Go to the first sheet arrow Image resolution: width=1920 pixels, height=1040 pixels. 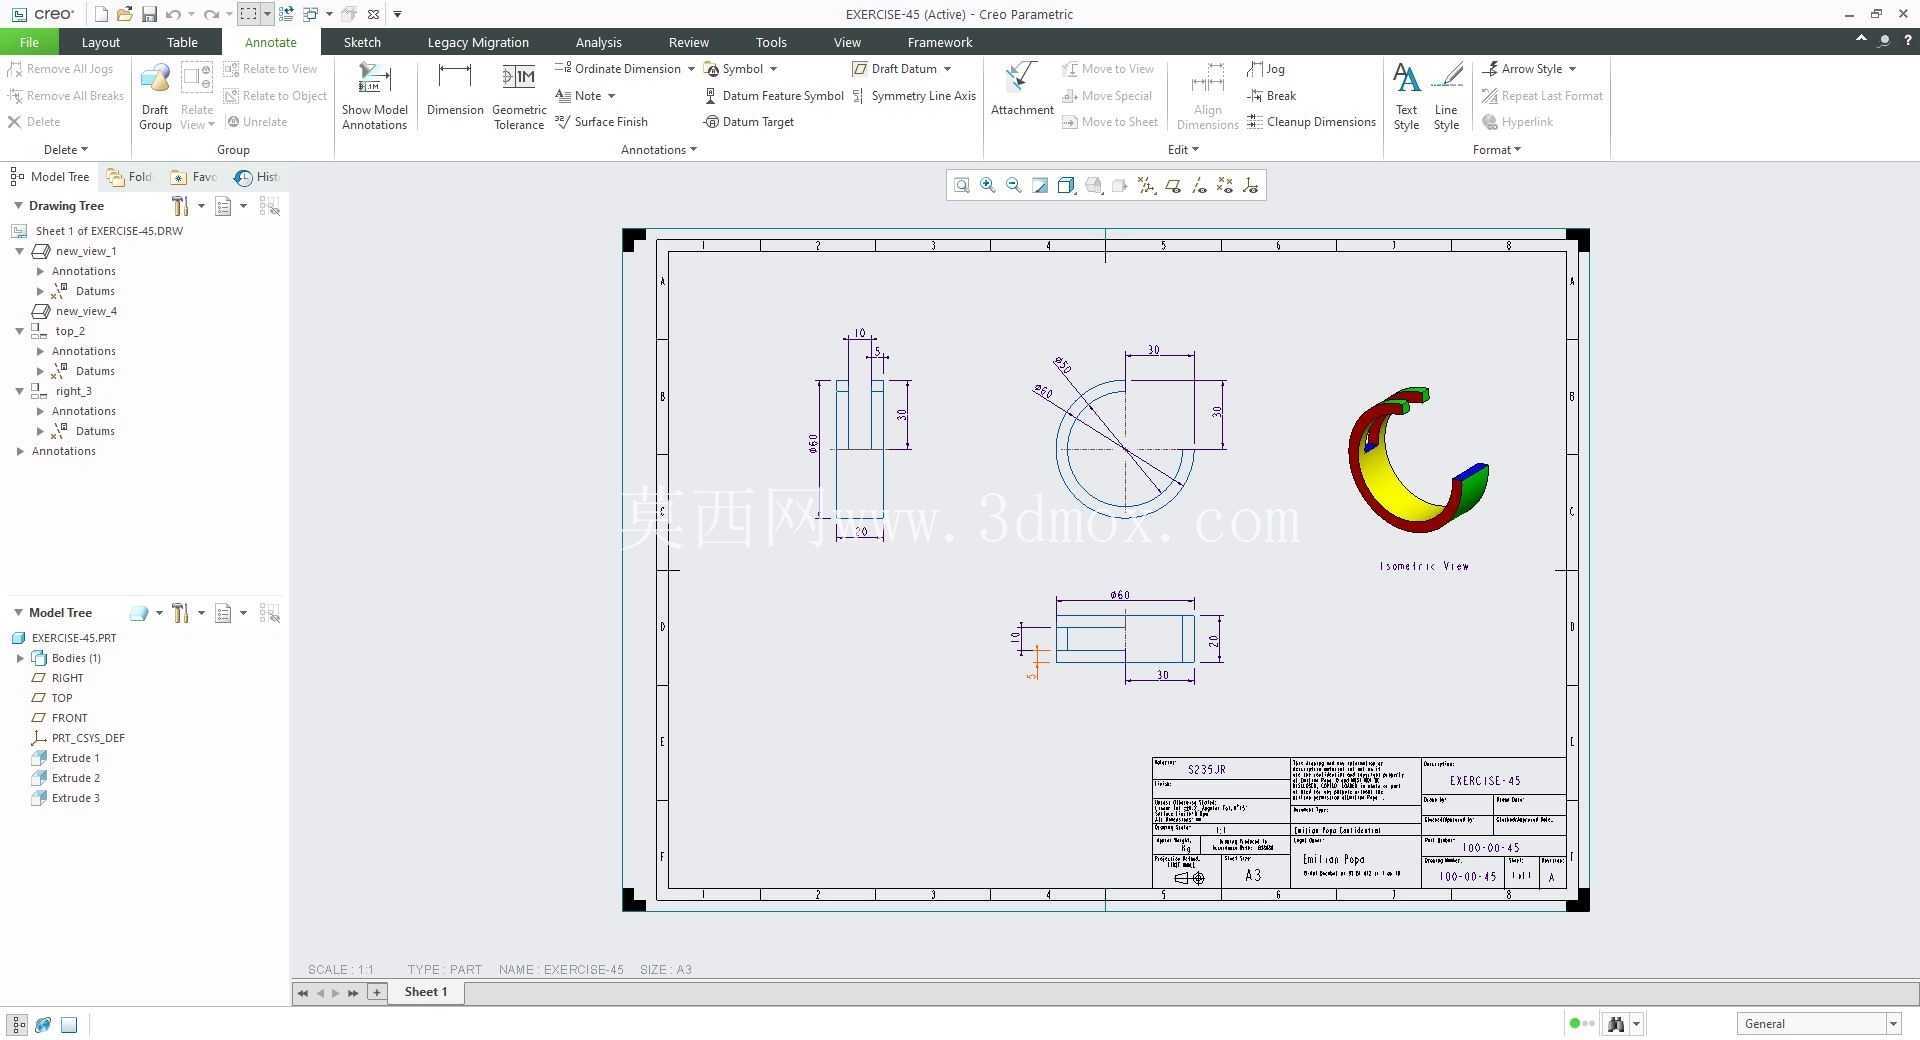(303, 993)
